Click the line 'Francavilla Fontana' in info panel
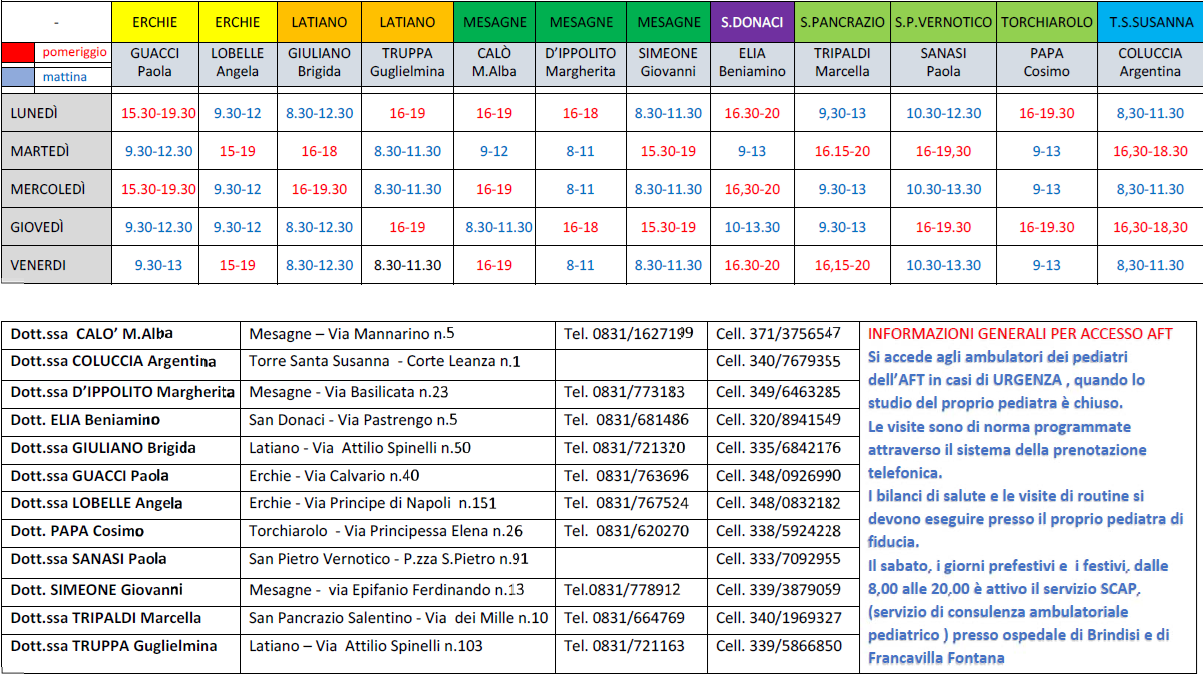The image size is (1203, 674). tap(936, 658)
